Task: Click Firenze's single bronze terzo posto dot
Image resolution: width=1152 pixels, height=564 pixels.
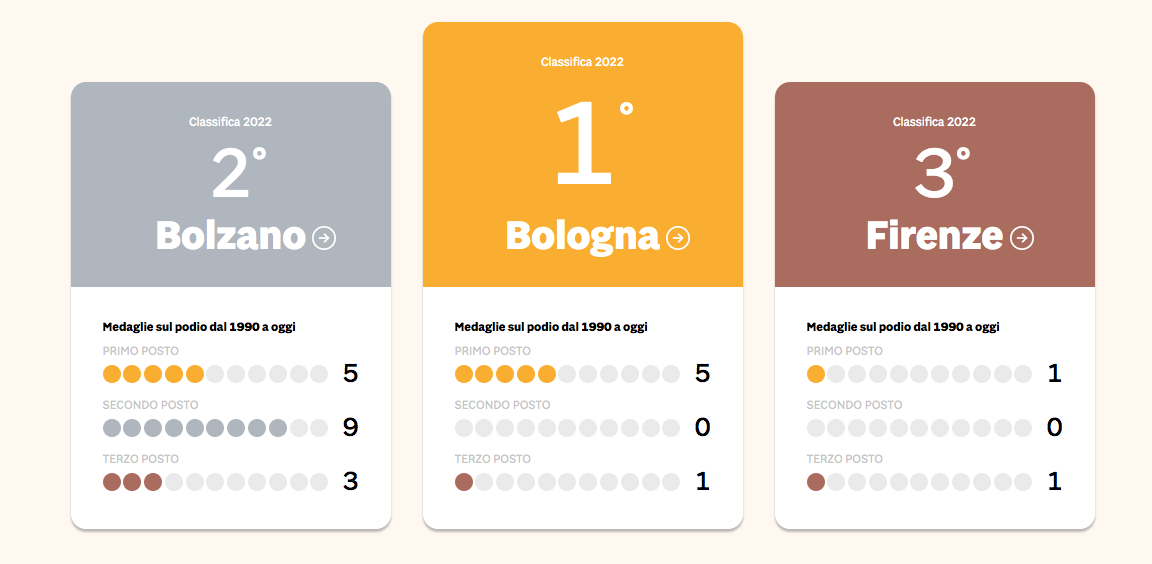Action: pos(816,482)
